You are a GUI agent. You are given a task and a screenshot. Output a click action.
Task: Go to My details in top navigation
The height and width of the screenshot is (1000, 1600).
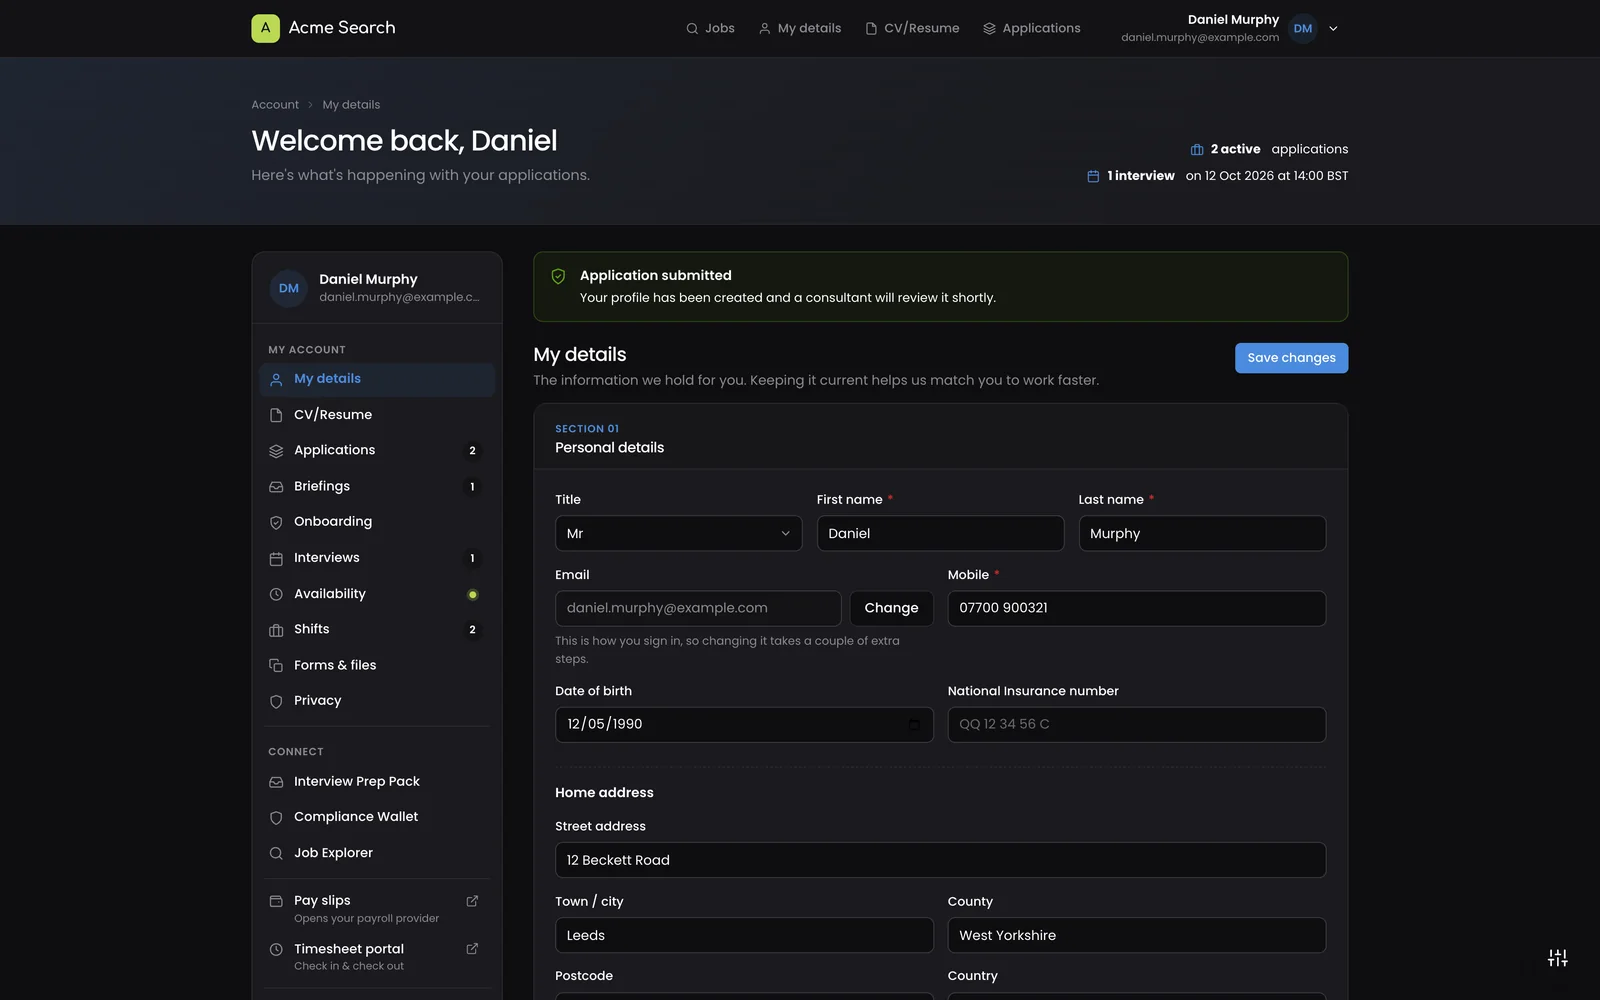pos(799,29)
